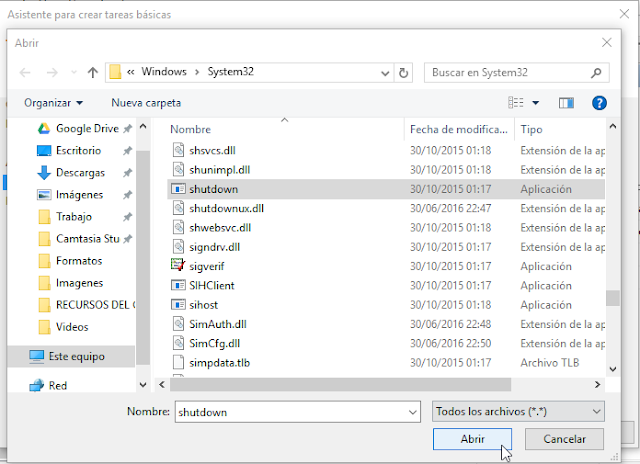
Task: Open view options dropdown arrow
Action: point(536,103)
